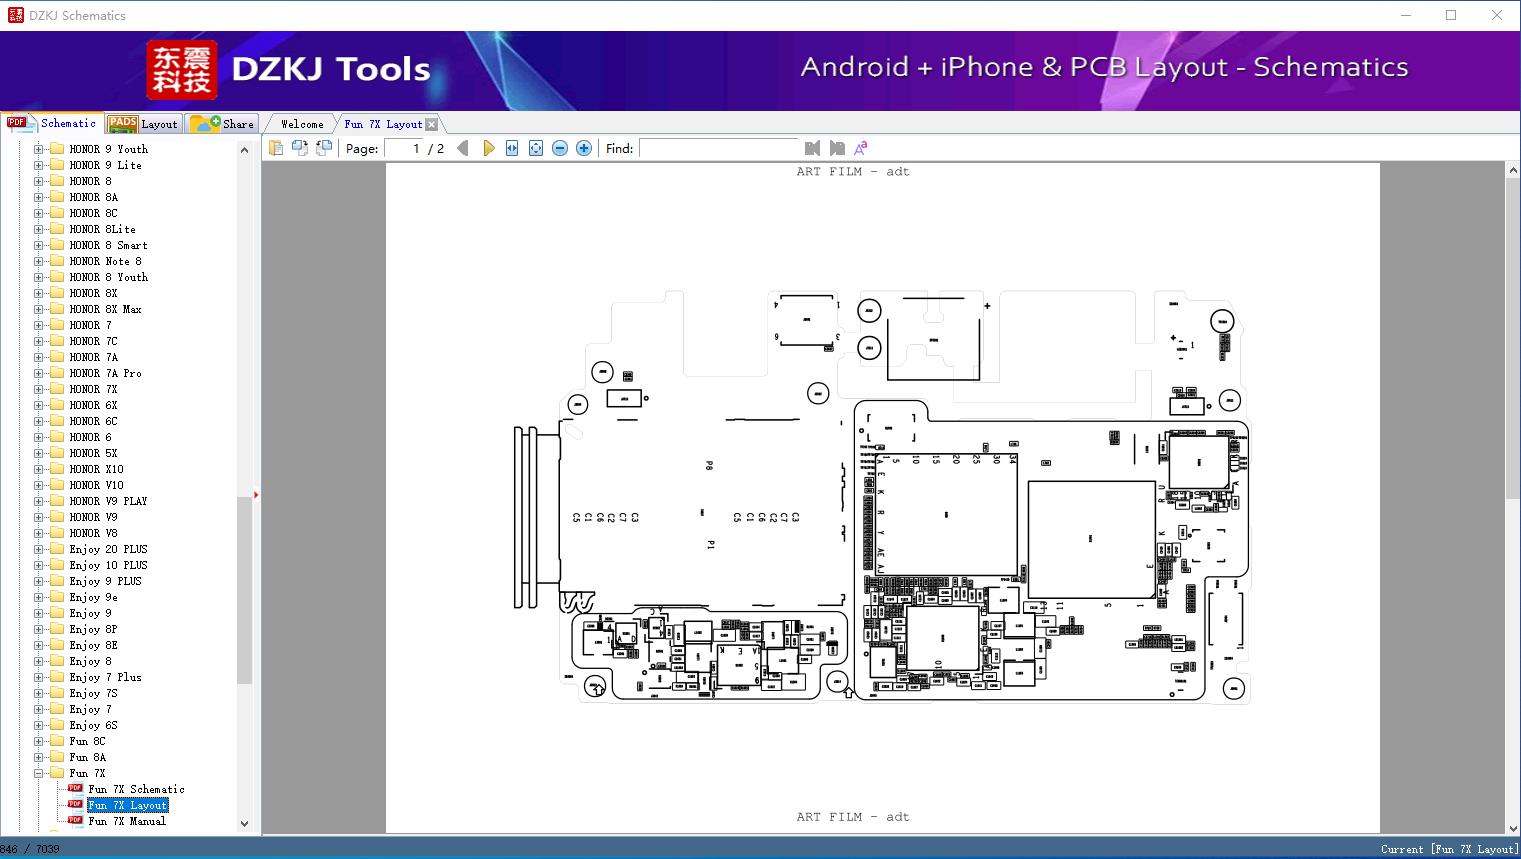
Task: Select the Fun 8A folder
Action: point(87,757)
